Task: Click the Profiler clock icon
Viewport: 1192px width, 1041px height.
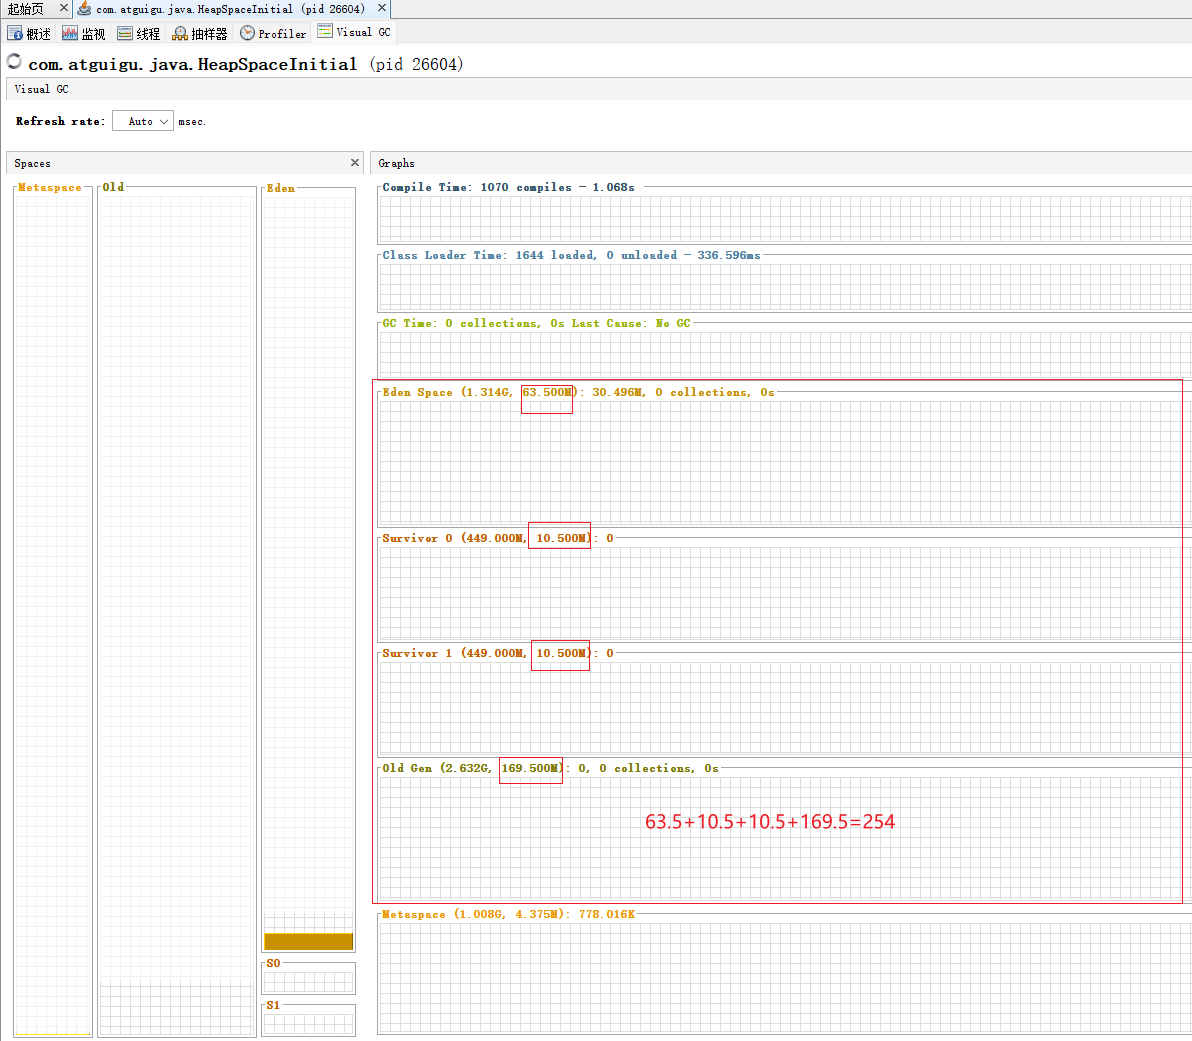Action: tap(247, 33)
